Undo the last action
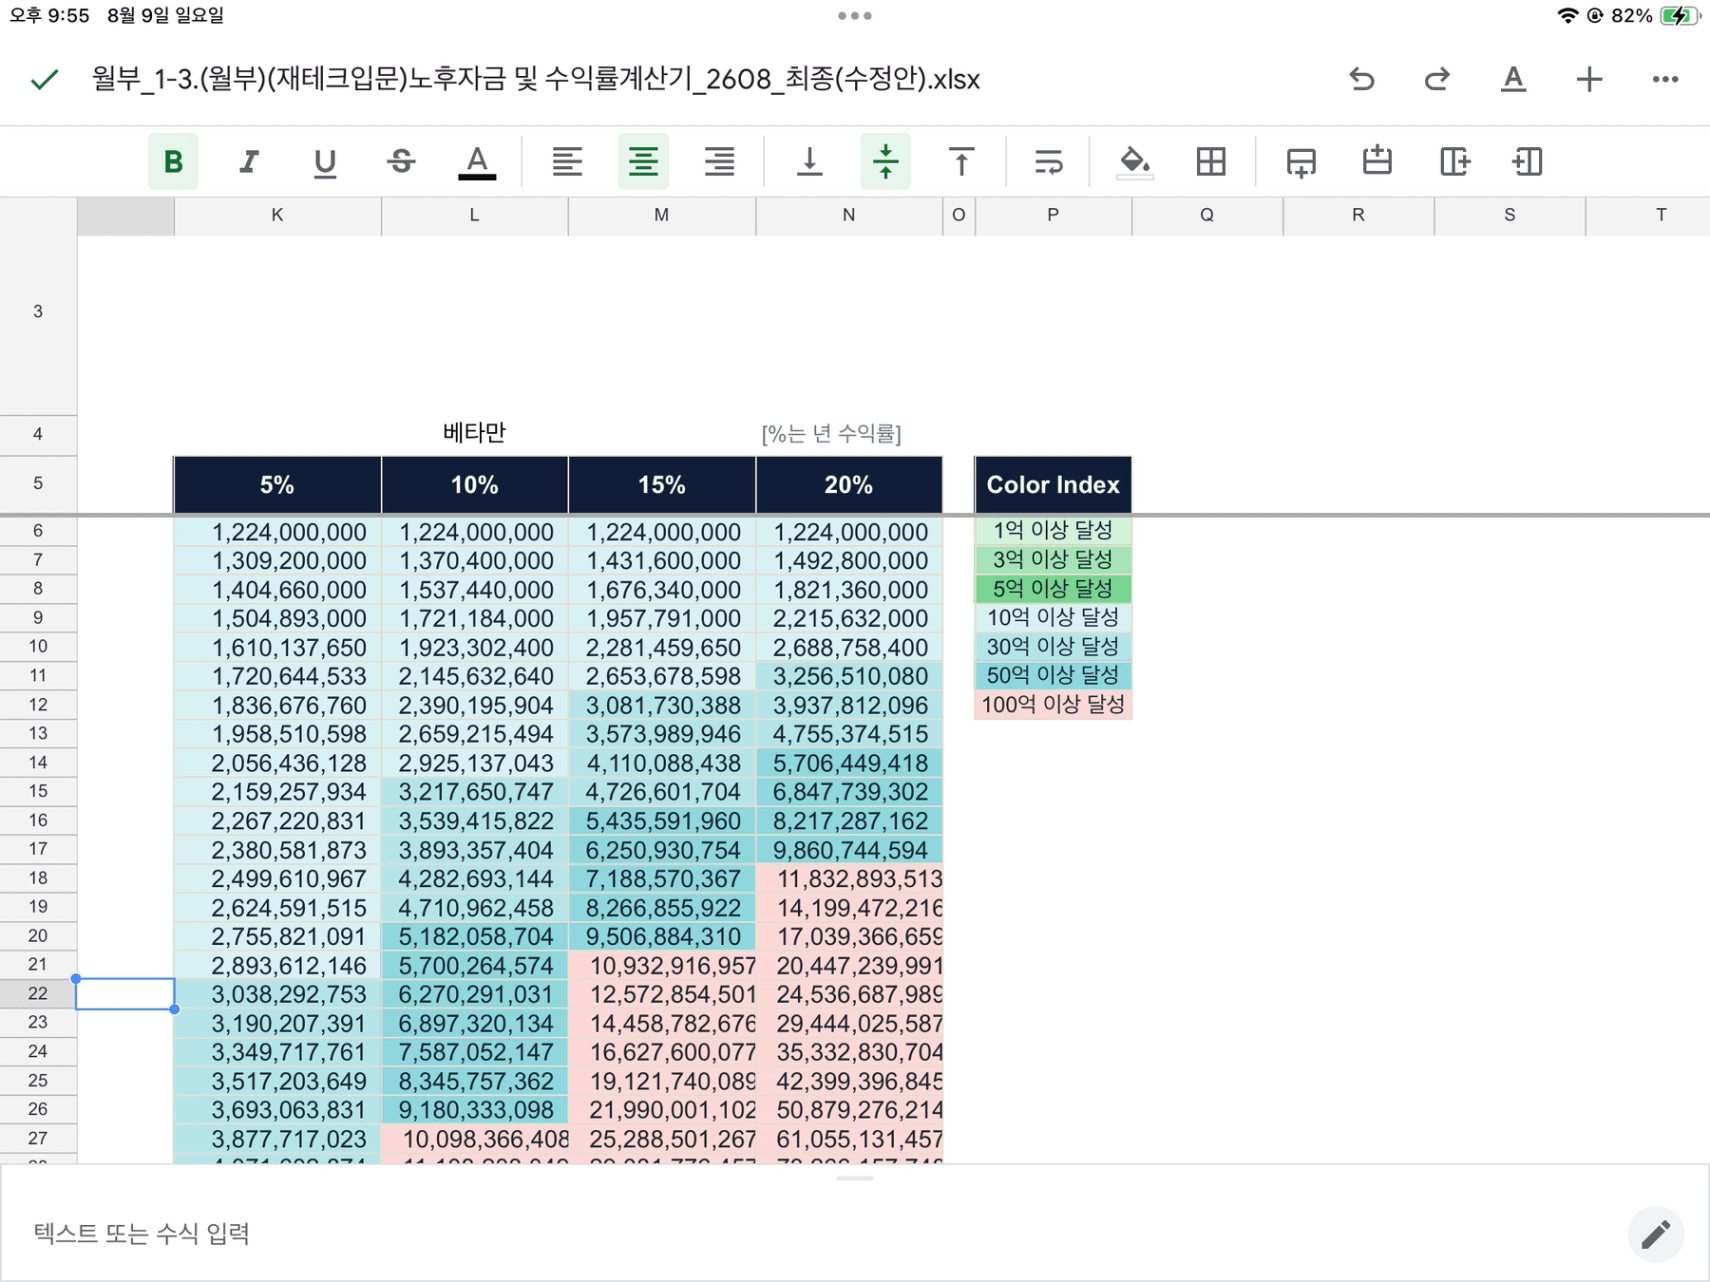 point(1361,79)
